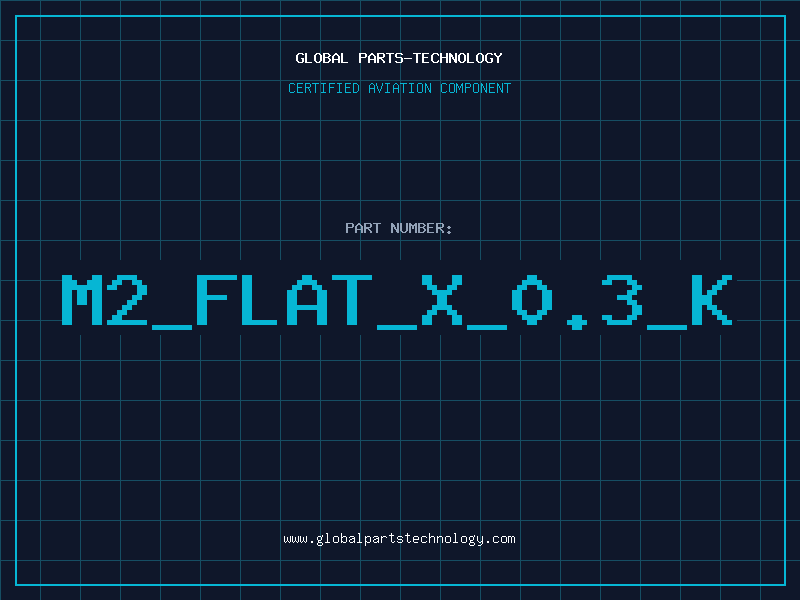Select the part number M2_FLAT_X_0.3_K
Image resolution: width=800 pixels, height=600 pixels.
(x=397, y=302)
